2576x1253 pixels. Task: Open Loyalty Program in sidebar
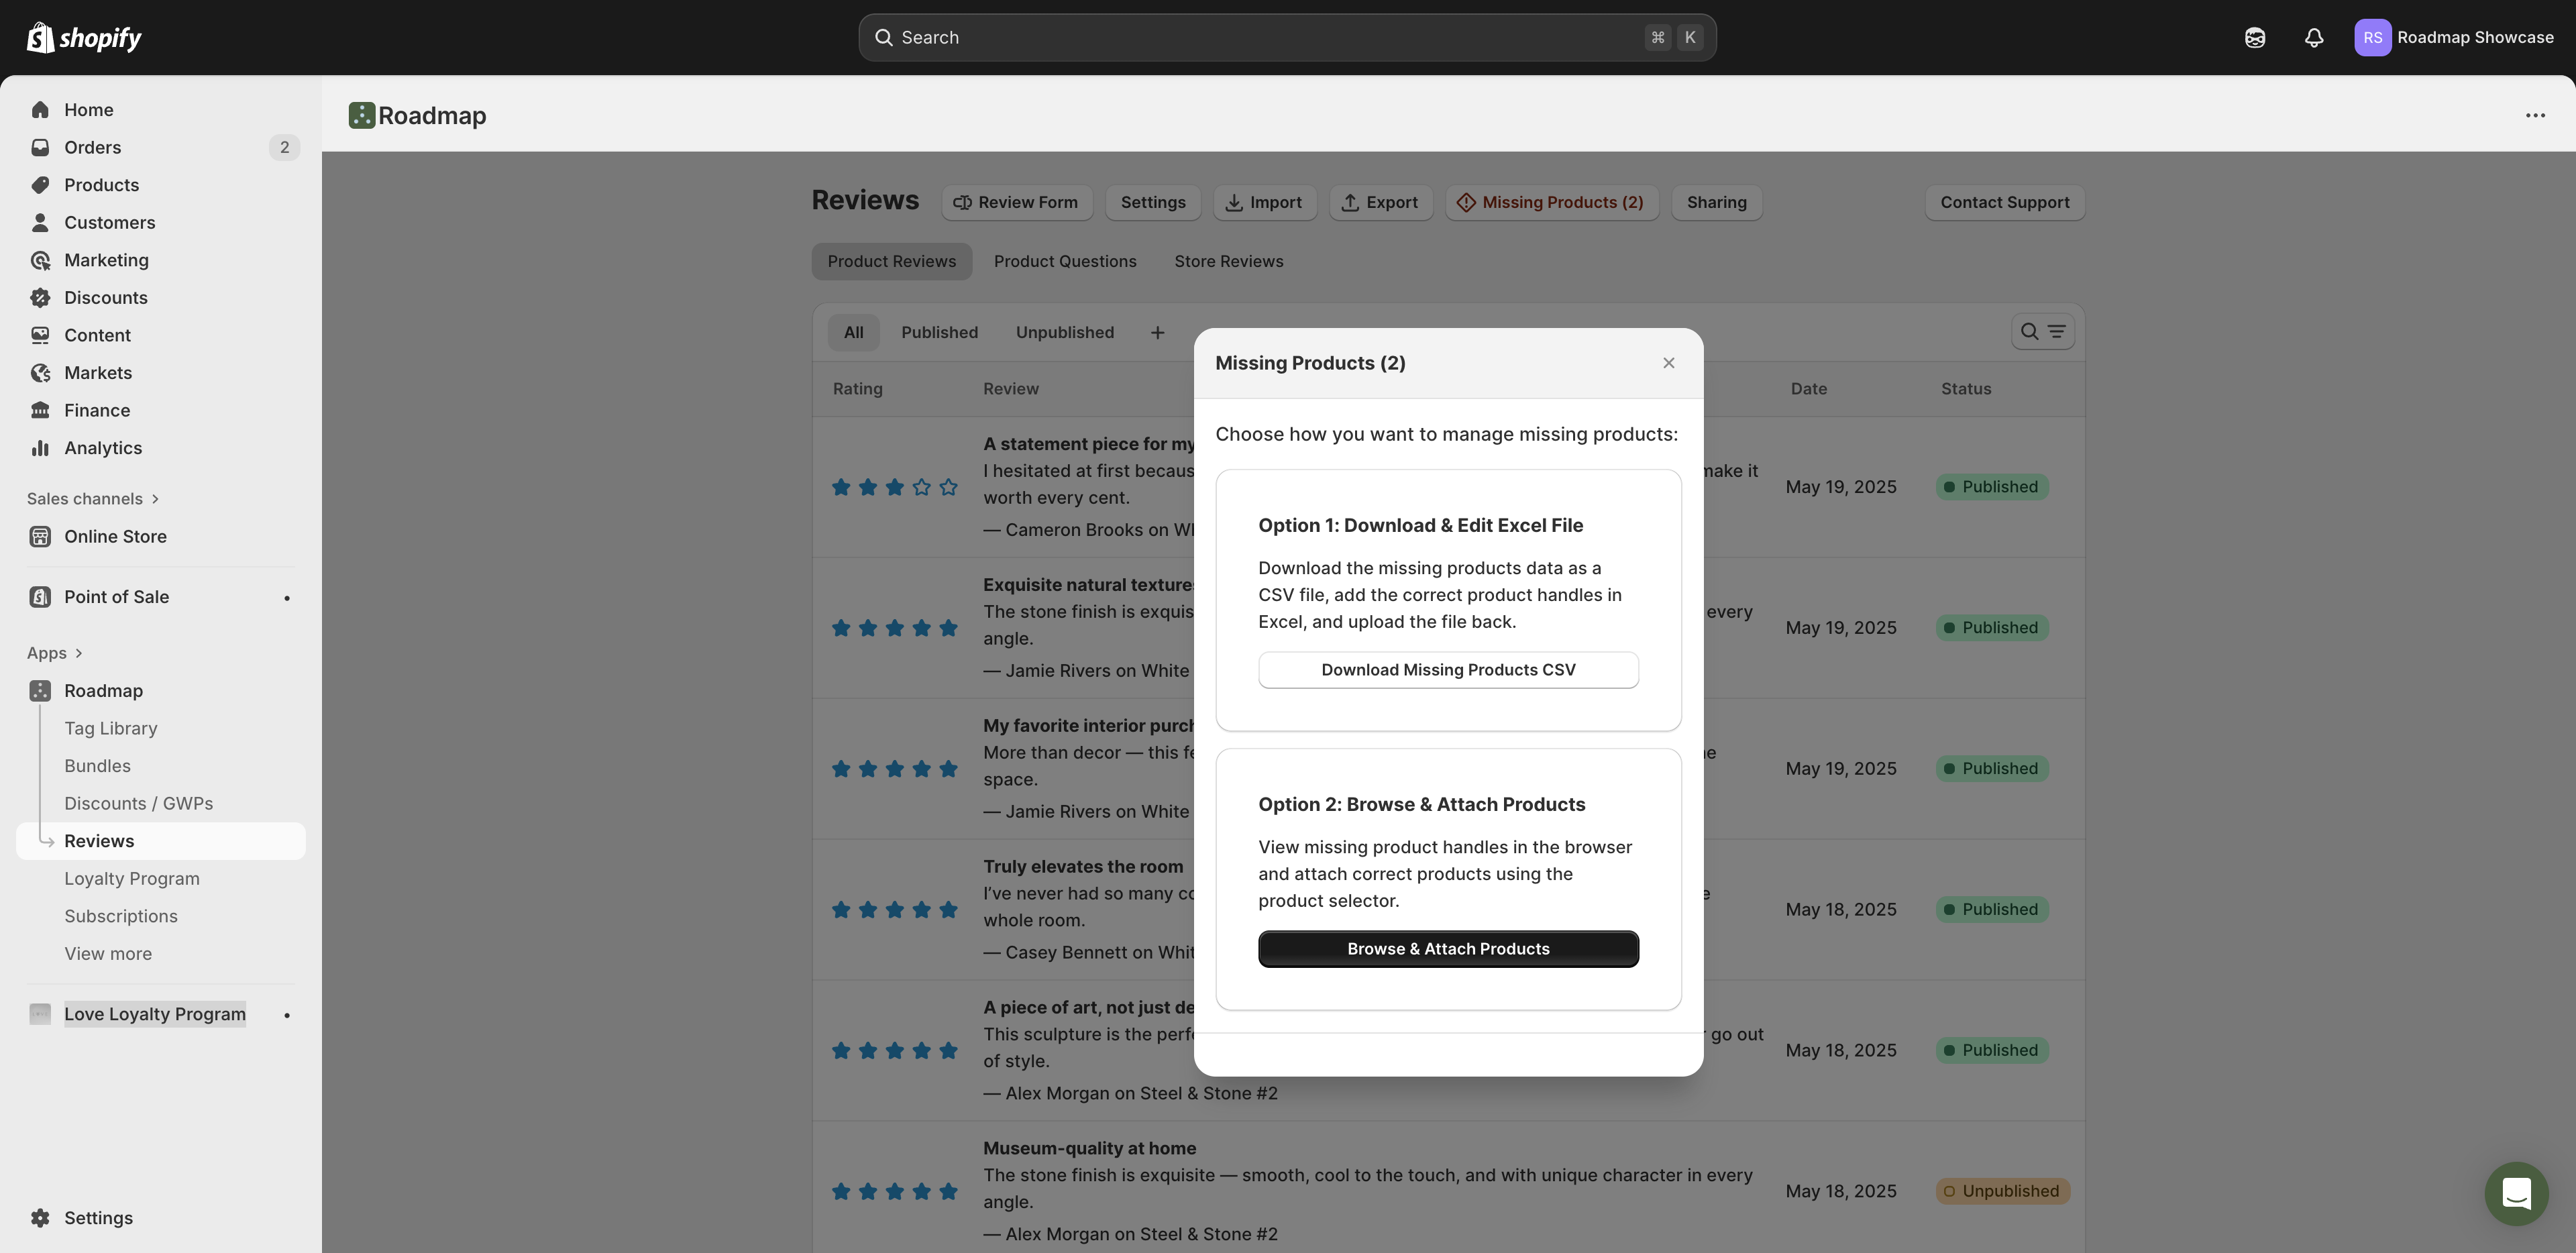[x=132, y=879]
